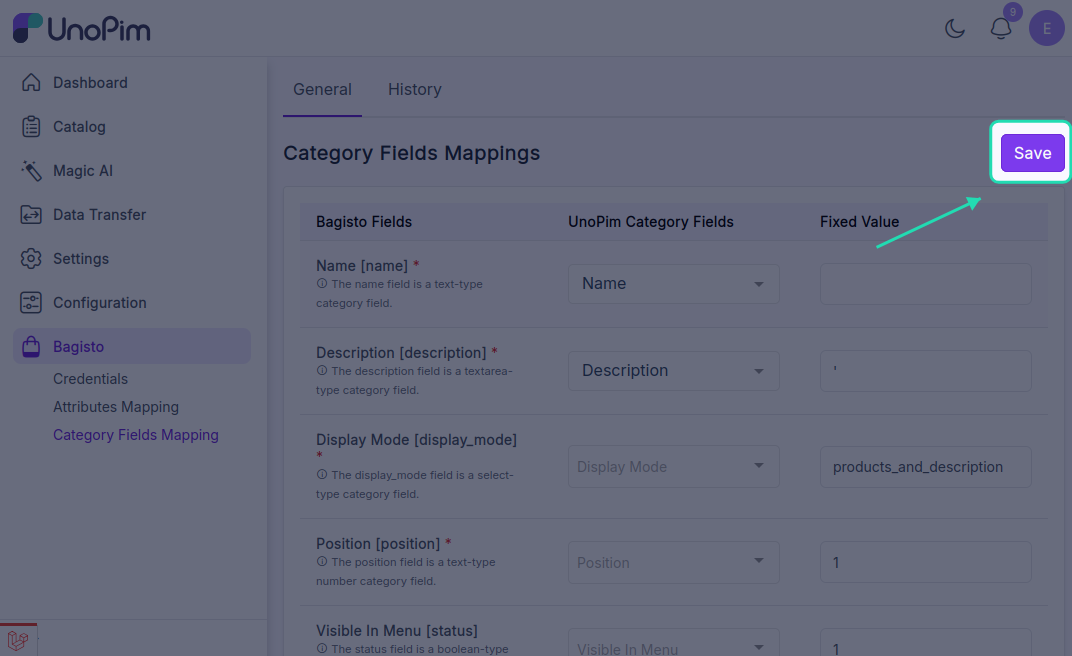Click the UnoPim Category Fields header

(650, 222)
